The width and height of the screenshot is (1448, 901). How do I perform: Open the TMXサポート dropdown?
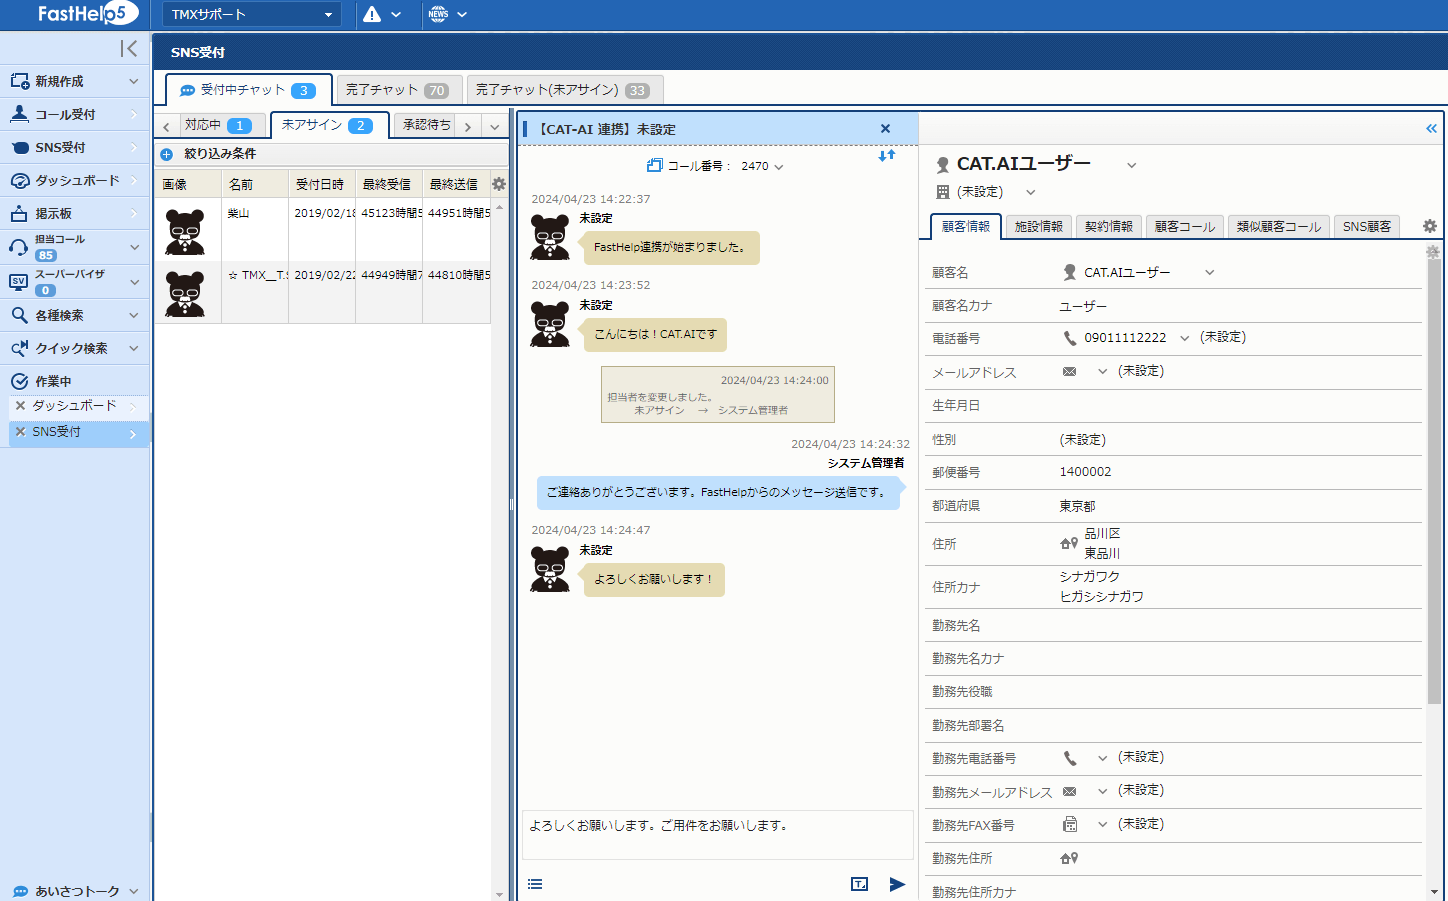252,14
